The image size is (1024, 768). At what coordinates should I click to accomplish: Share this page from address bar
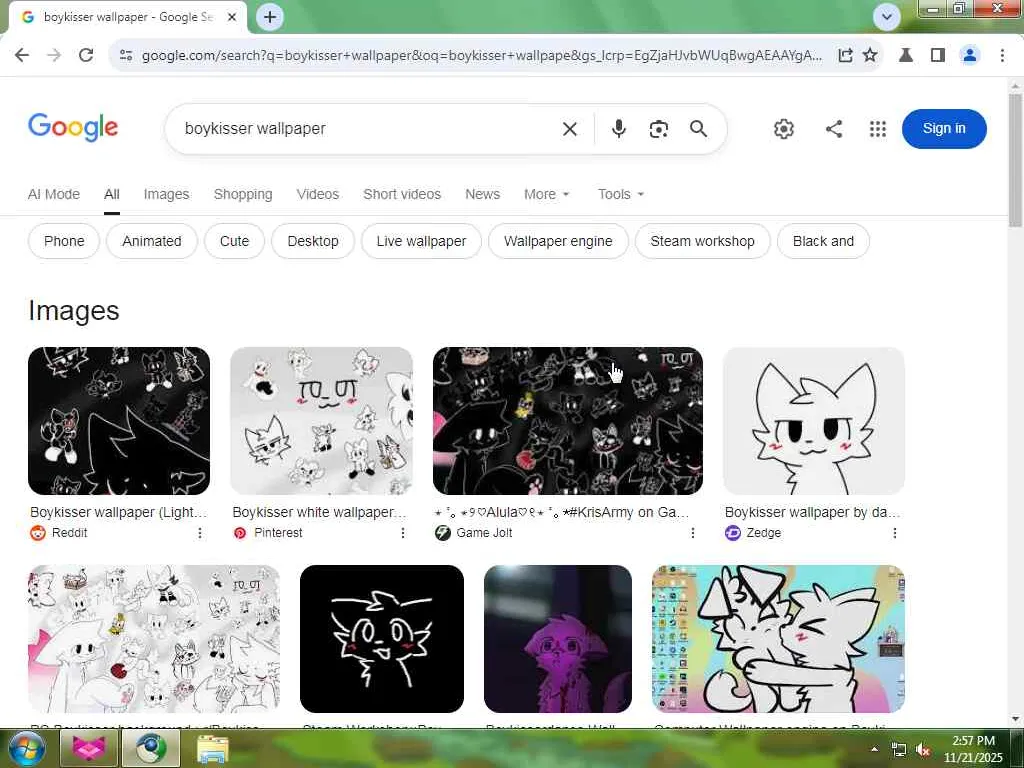tap(845, 56)
